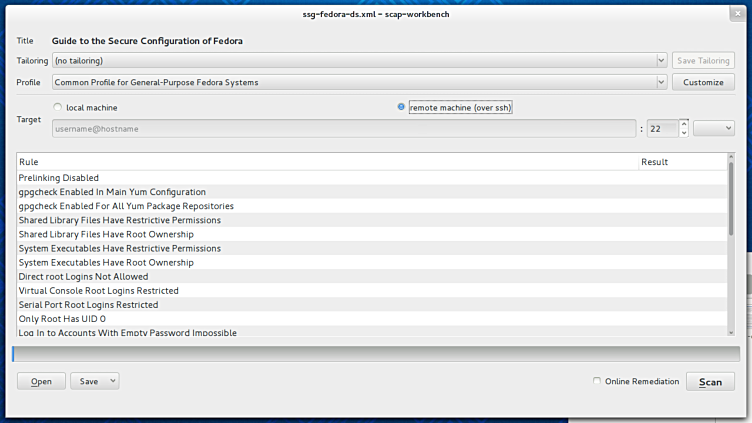Click the rule list scroll down arrow
752x423 pixels.
point(731,332)
